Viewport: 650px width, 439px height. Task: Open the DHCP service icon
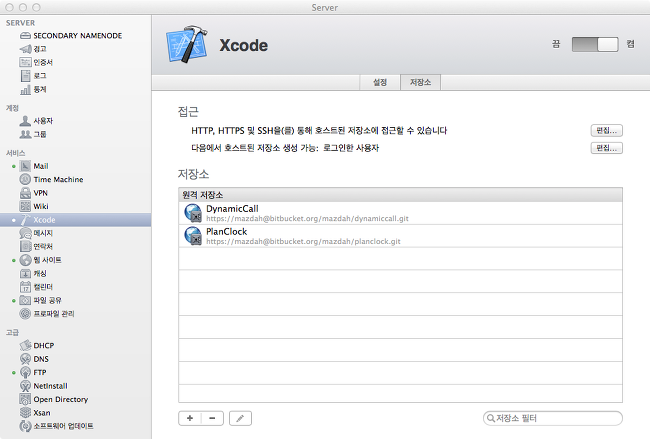click(x=25, y=345)
